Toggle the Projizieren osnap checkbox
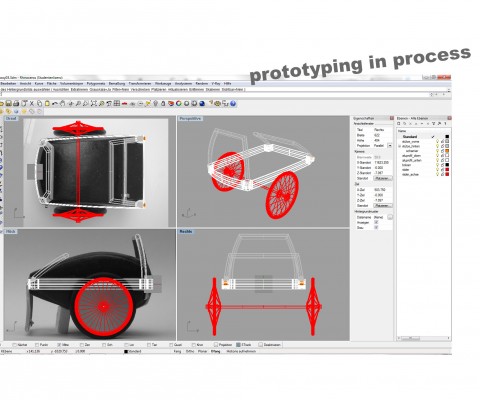 [x=216, y=345]
